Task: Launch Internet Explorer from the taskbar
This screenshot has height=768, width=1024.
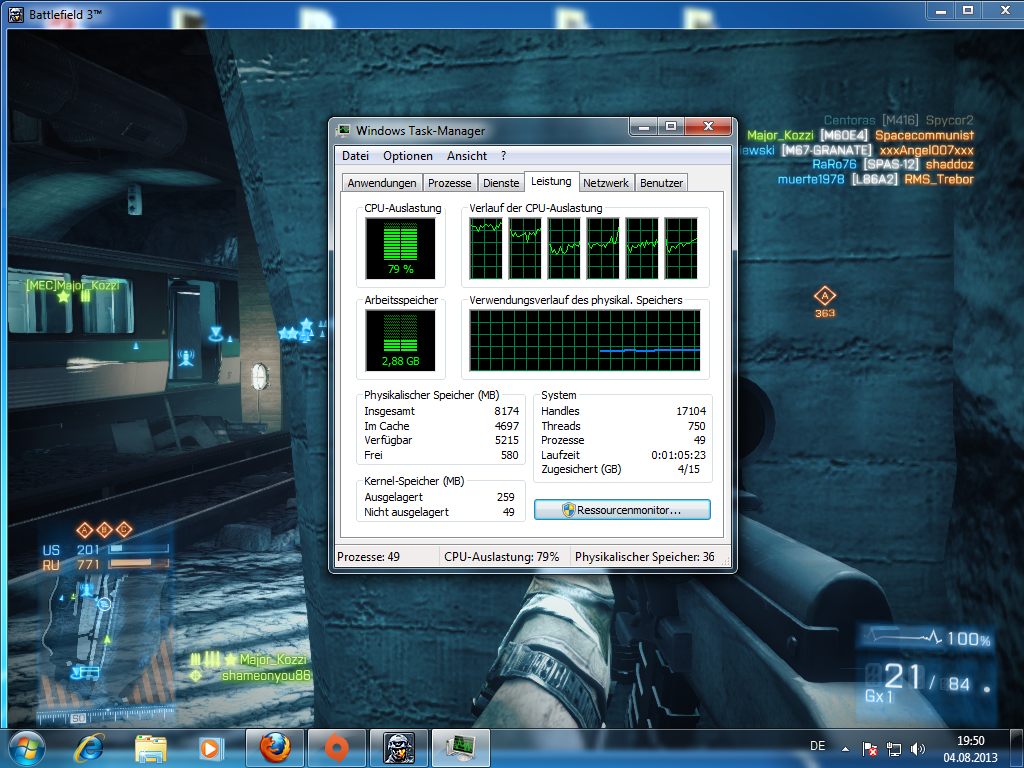Action: tap(89, 748)
